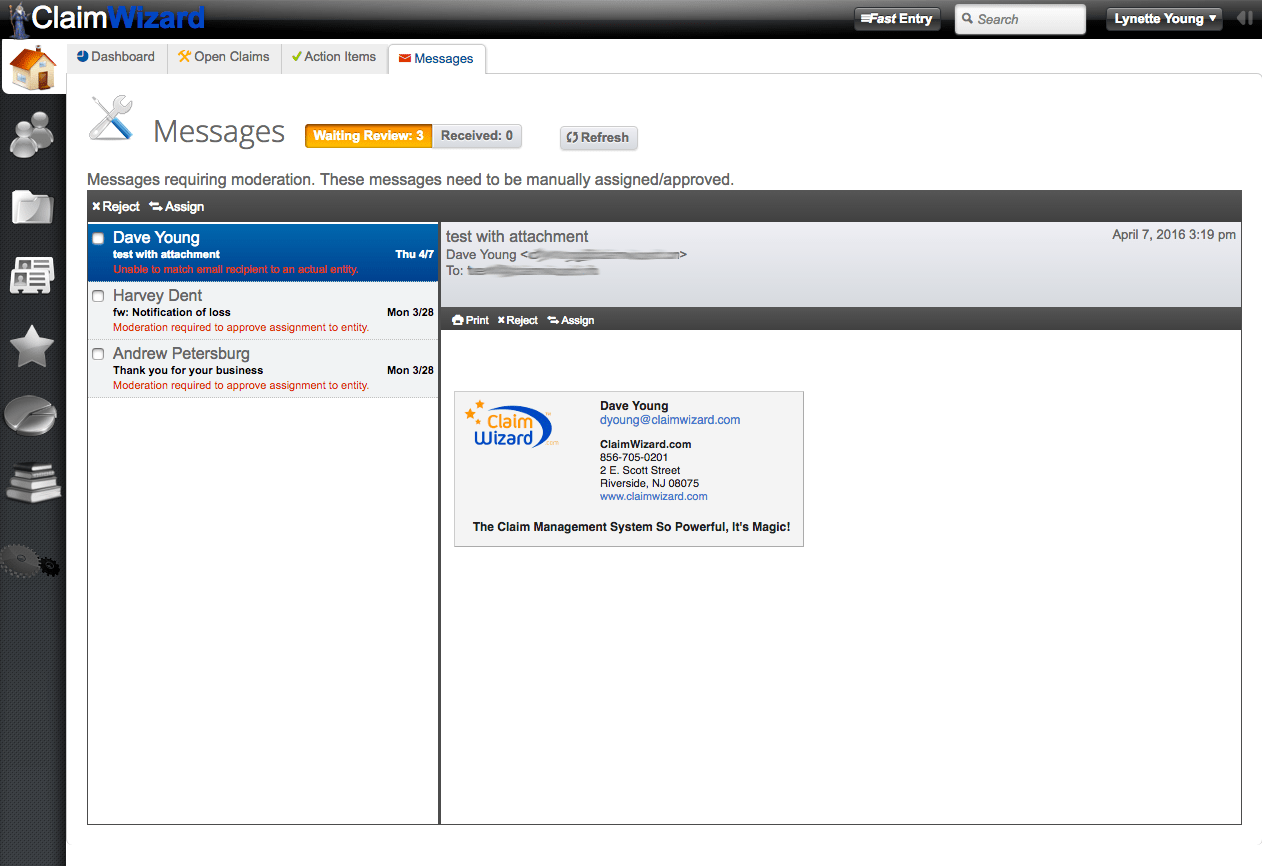
Task: Select the contacts people icon in sidebar
Action: click(33, 136)
